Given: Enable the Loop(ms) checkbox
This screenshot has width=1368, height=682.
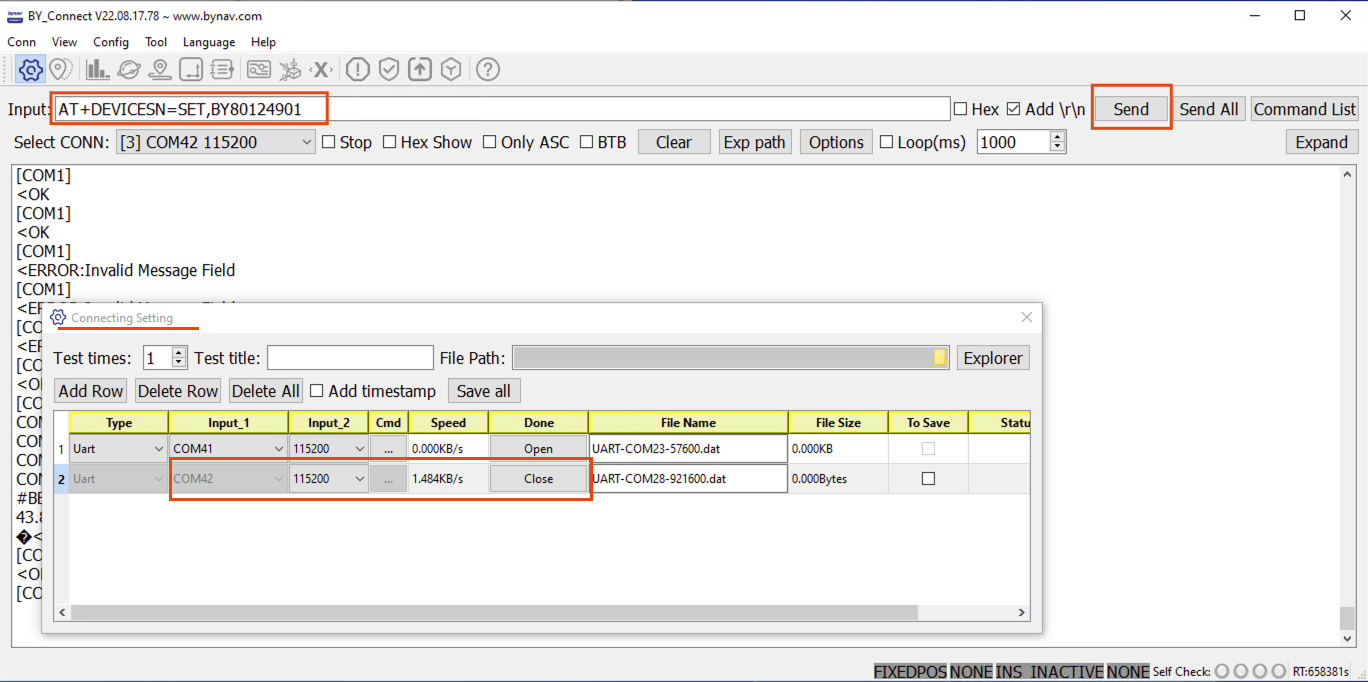Looking at the screenshot, I should pos(886,142).
